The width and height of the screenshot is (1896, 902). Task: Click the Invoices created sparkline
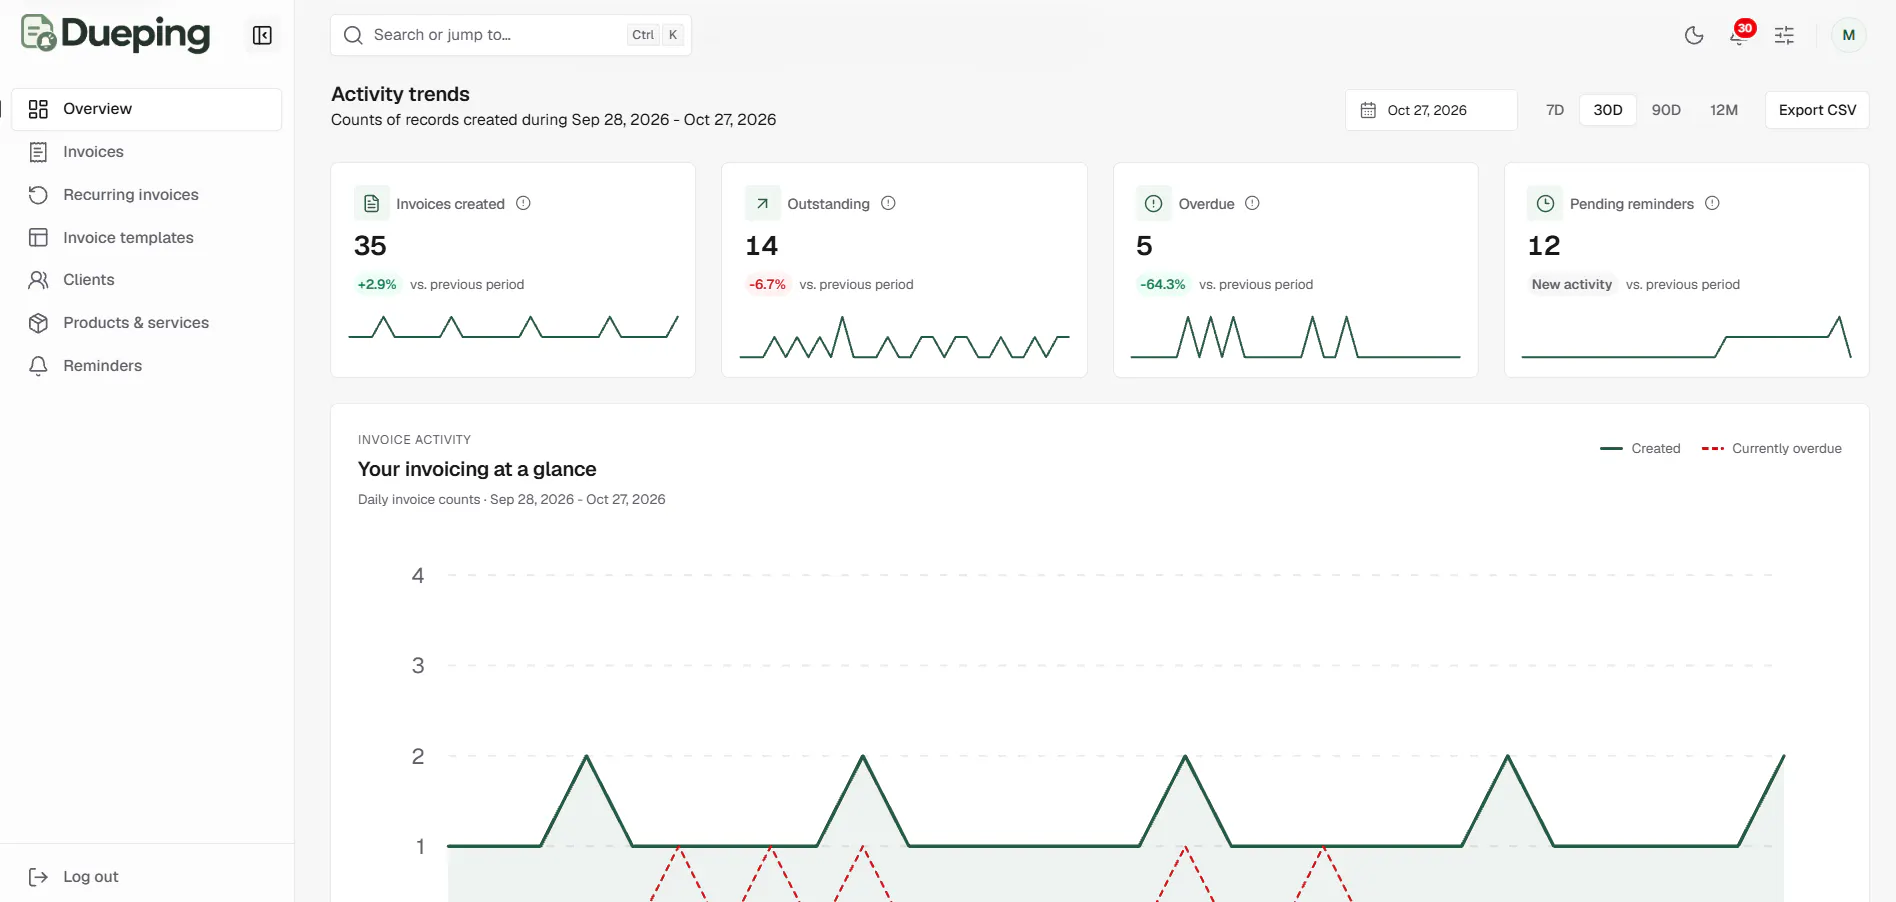pyautogui.click(x=513, y=328)
